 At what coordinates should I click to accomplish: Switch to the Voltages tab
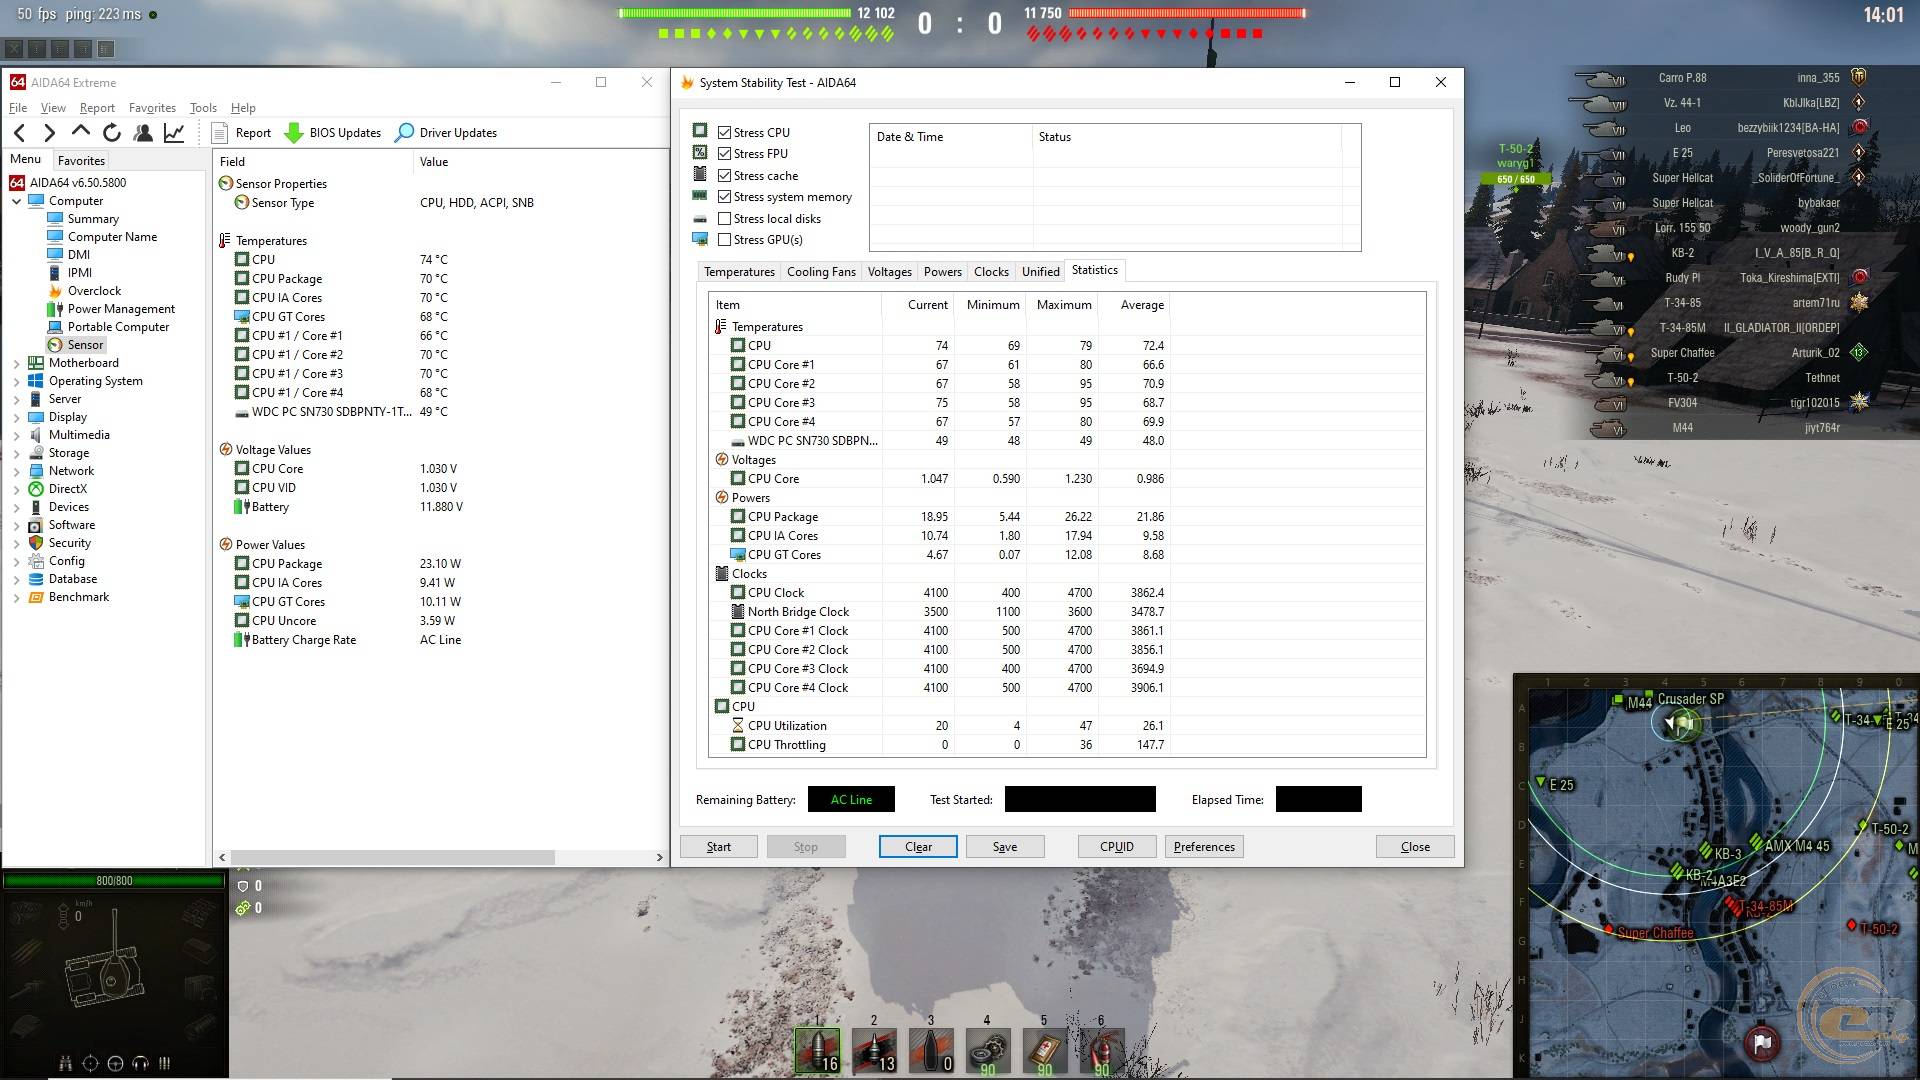(x=890, y=272)
